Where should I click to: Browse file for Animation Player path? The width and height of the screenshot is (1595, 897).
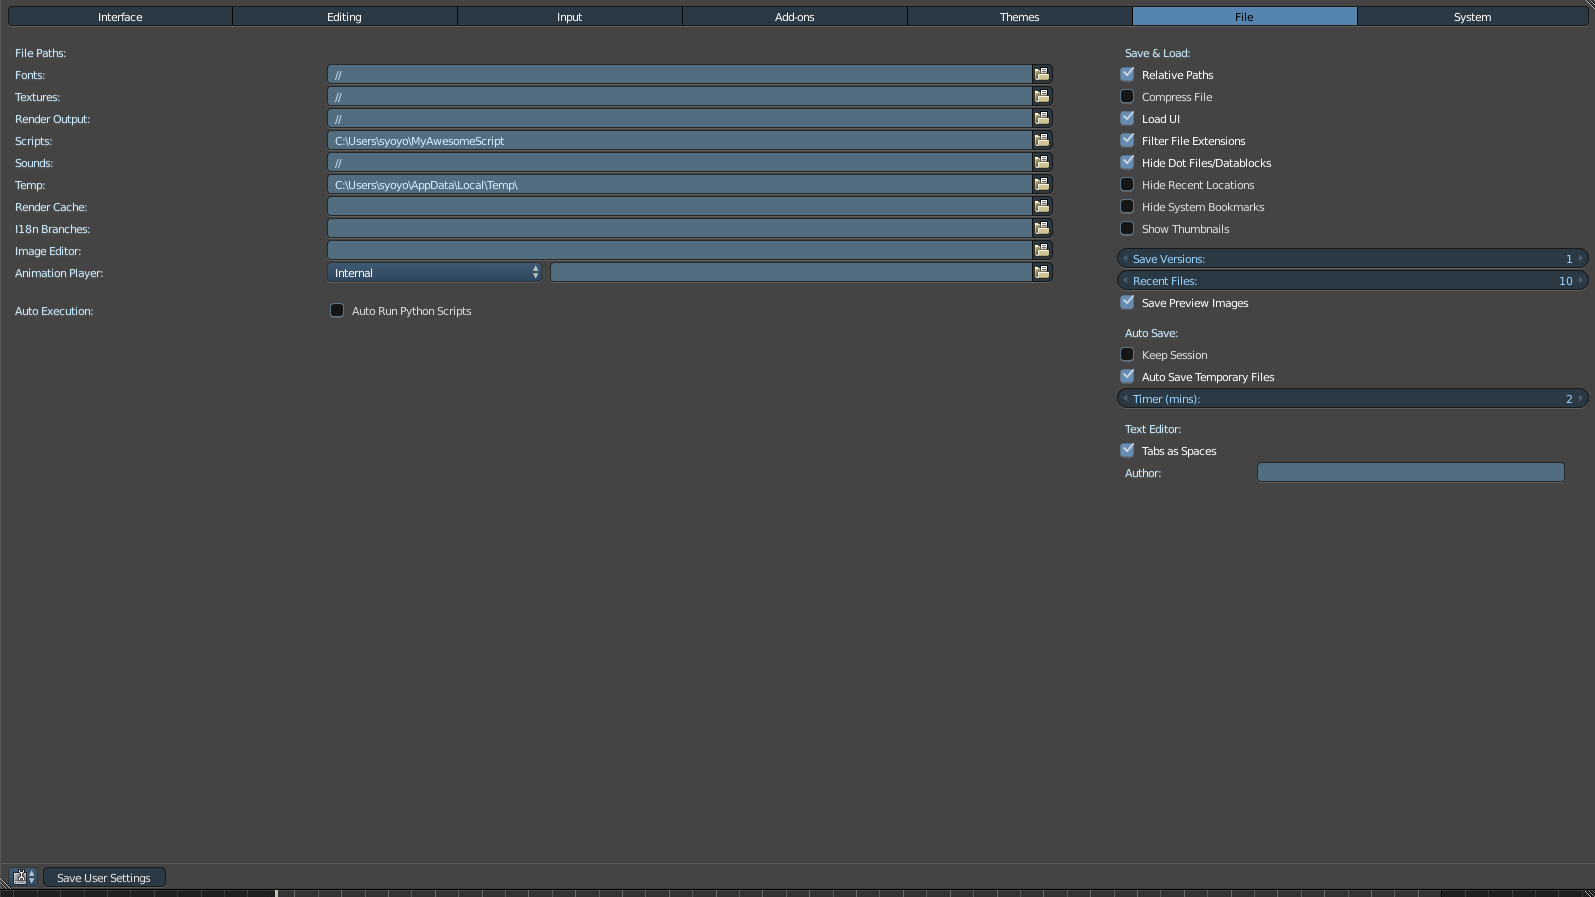pyautogui.click(x=1042, y=273)
